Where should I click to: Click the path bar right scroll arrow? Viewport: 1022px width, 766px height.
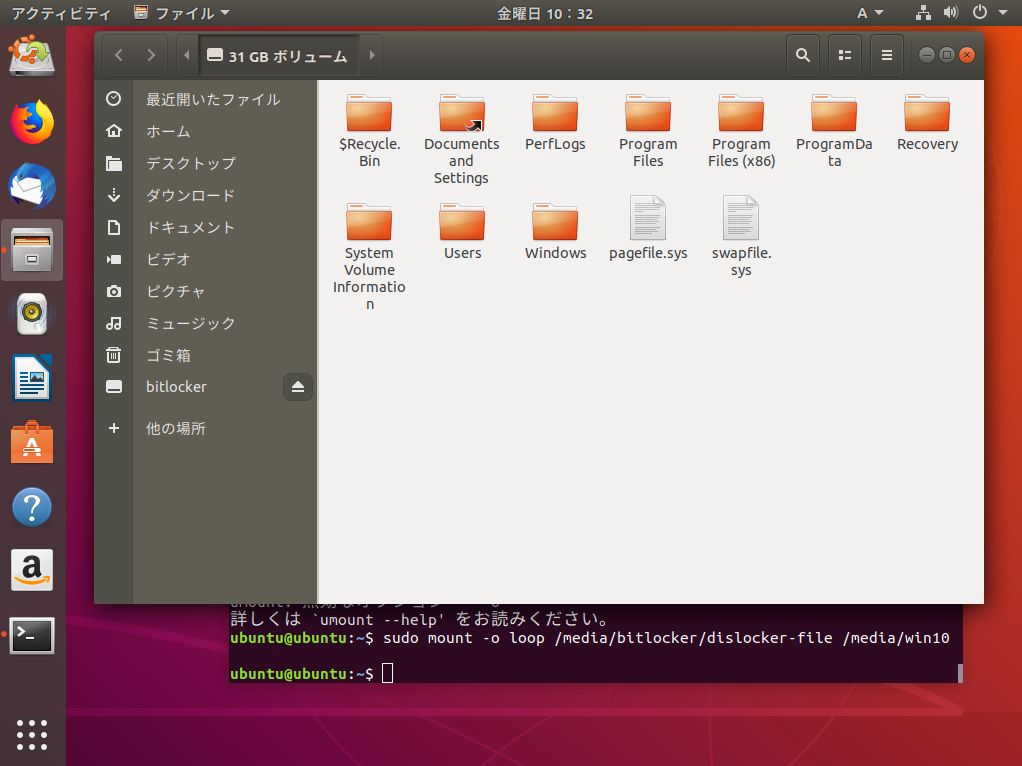tap(372, 55)
